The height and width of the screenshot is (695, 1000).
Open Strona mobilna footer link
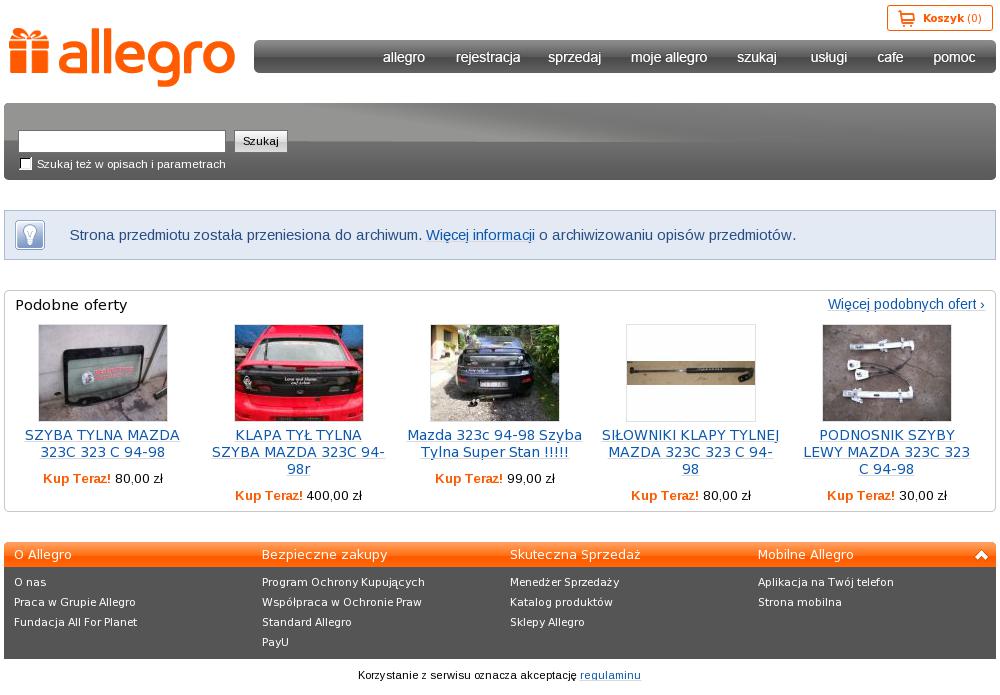click(x=800, y=603)
